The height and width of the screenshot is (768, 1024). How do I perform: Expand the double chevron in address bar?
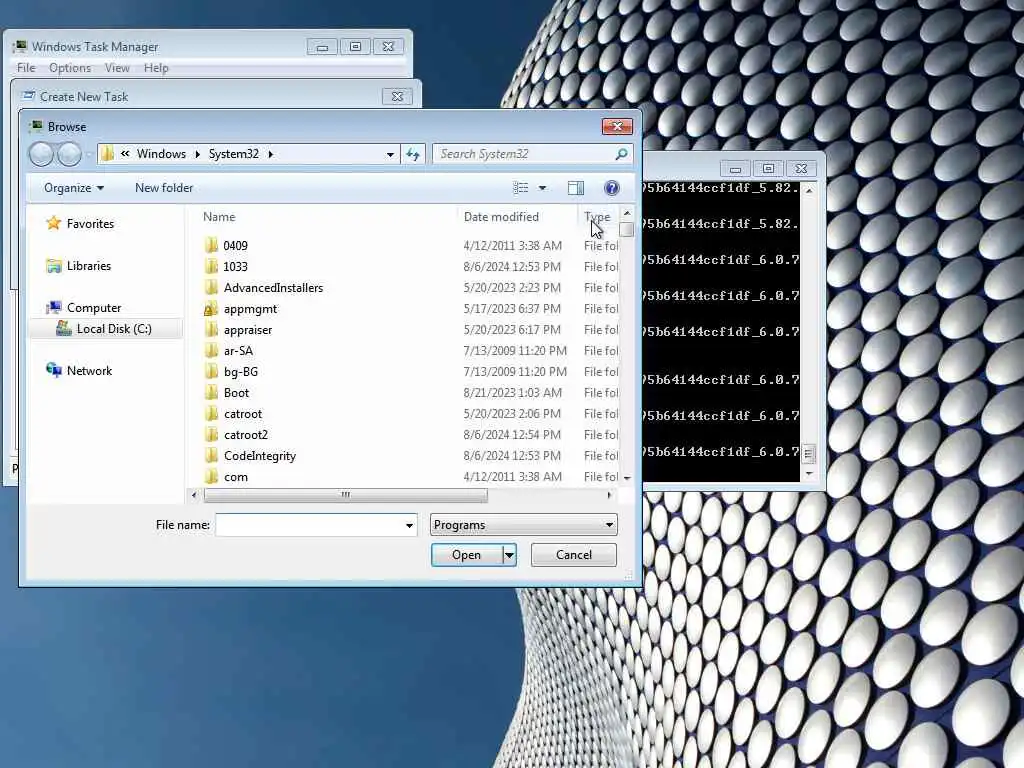(125, 154)
